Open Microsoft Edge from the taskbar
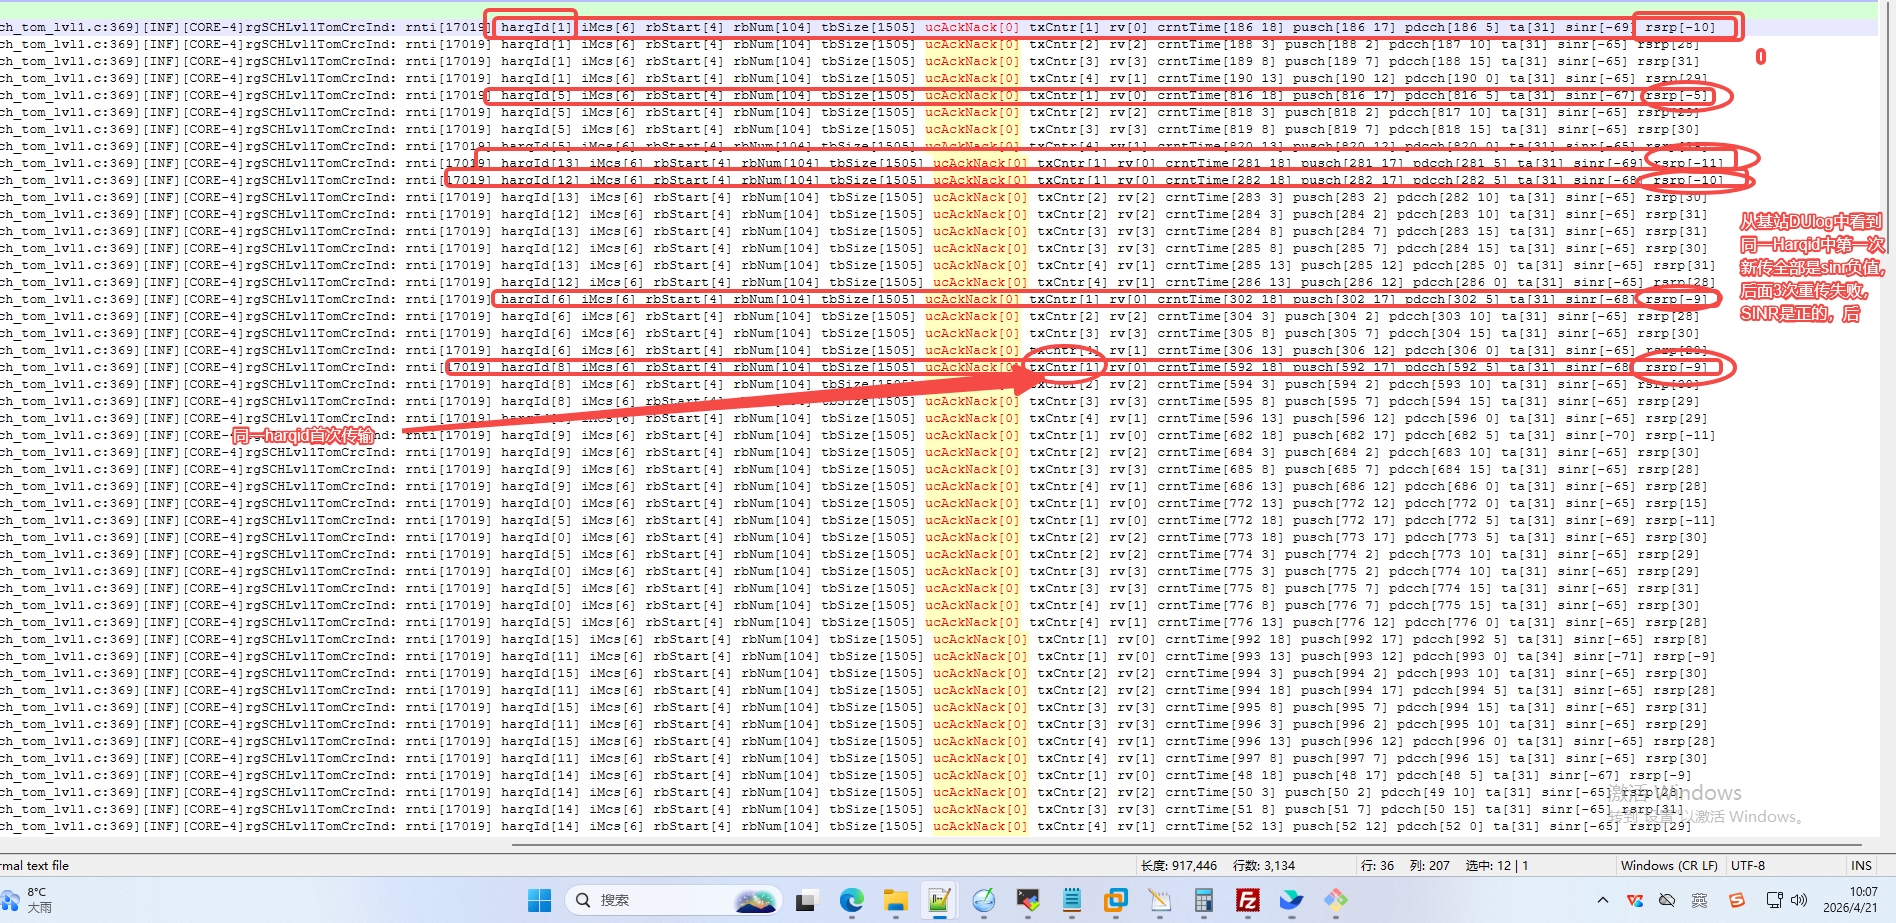 (x=851, y=901)
